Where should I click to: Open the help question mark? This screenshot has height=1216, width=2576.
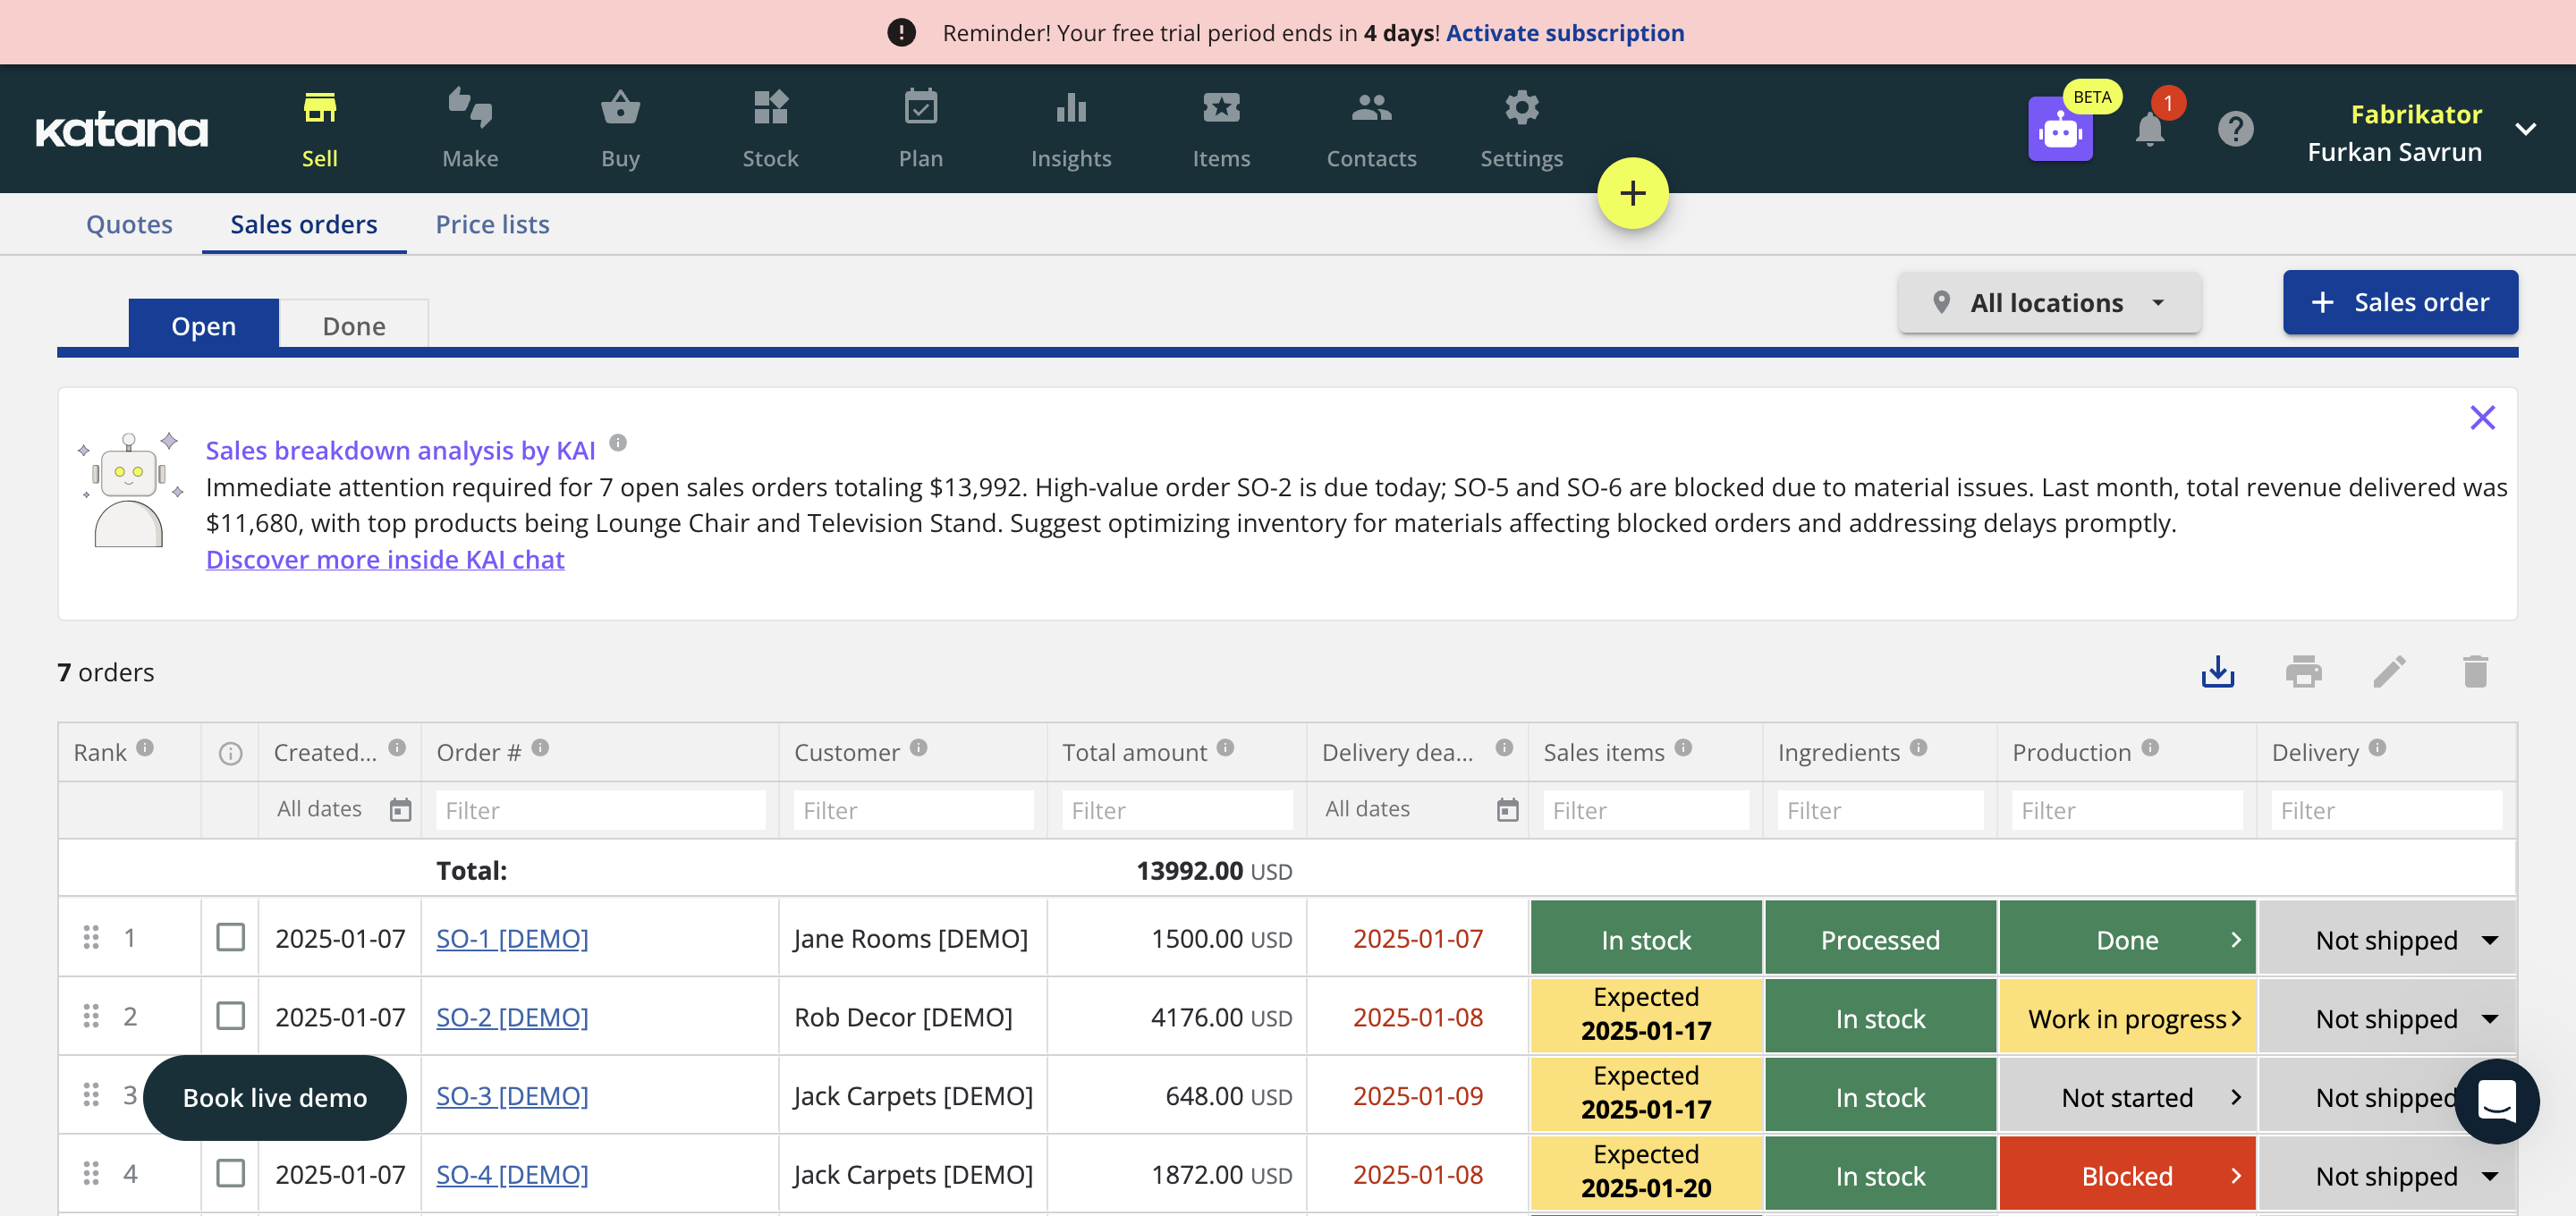2235,129
